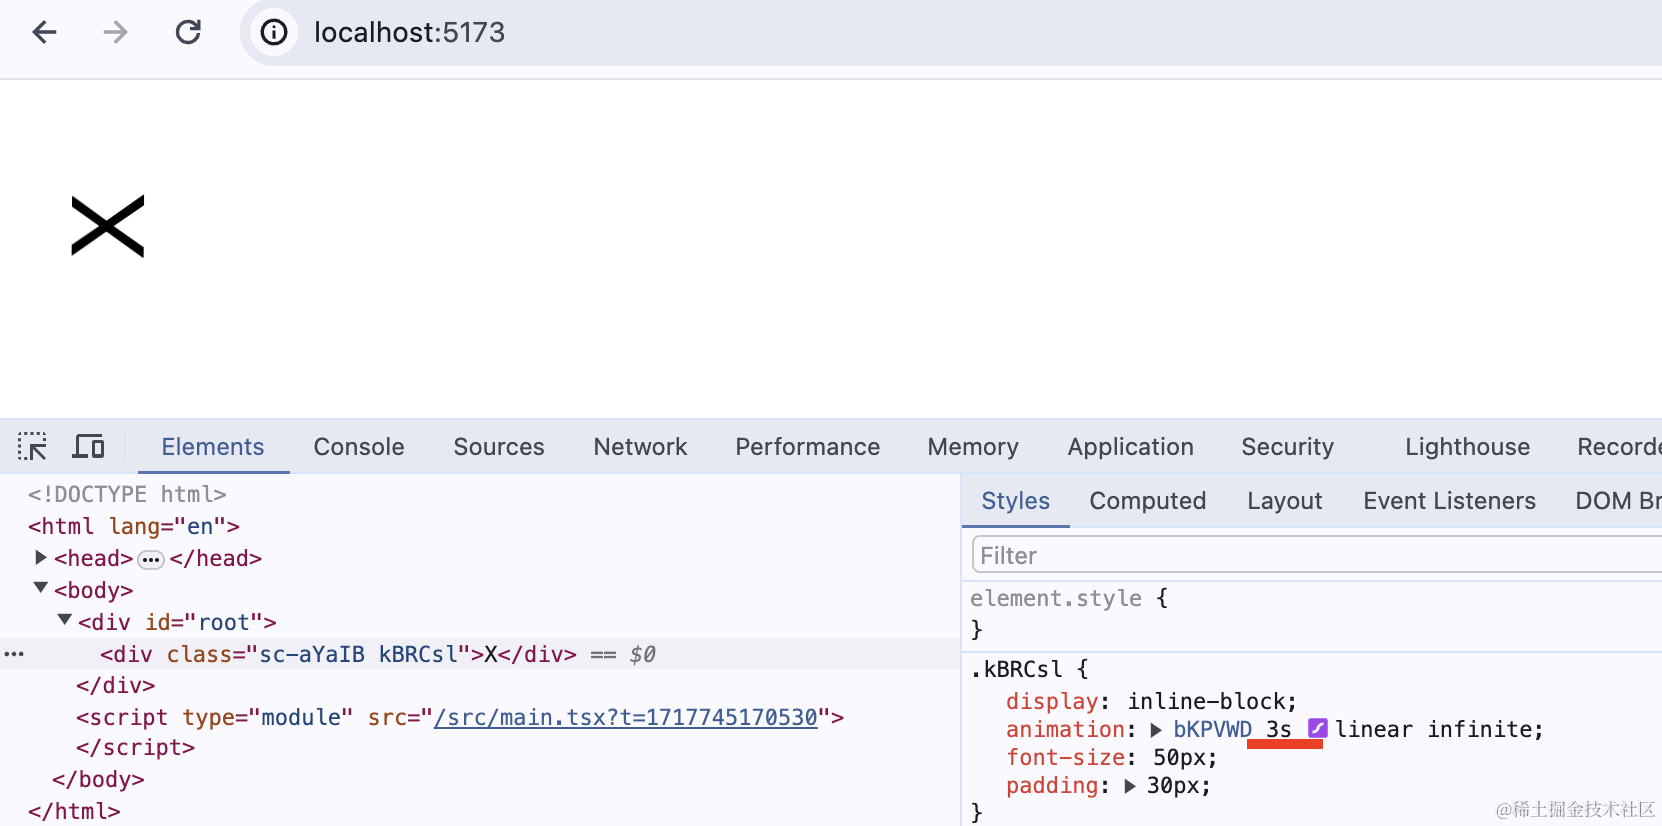Select the Layout sidebar tab

coord(1285,501)
